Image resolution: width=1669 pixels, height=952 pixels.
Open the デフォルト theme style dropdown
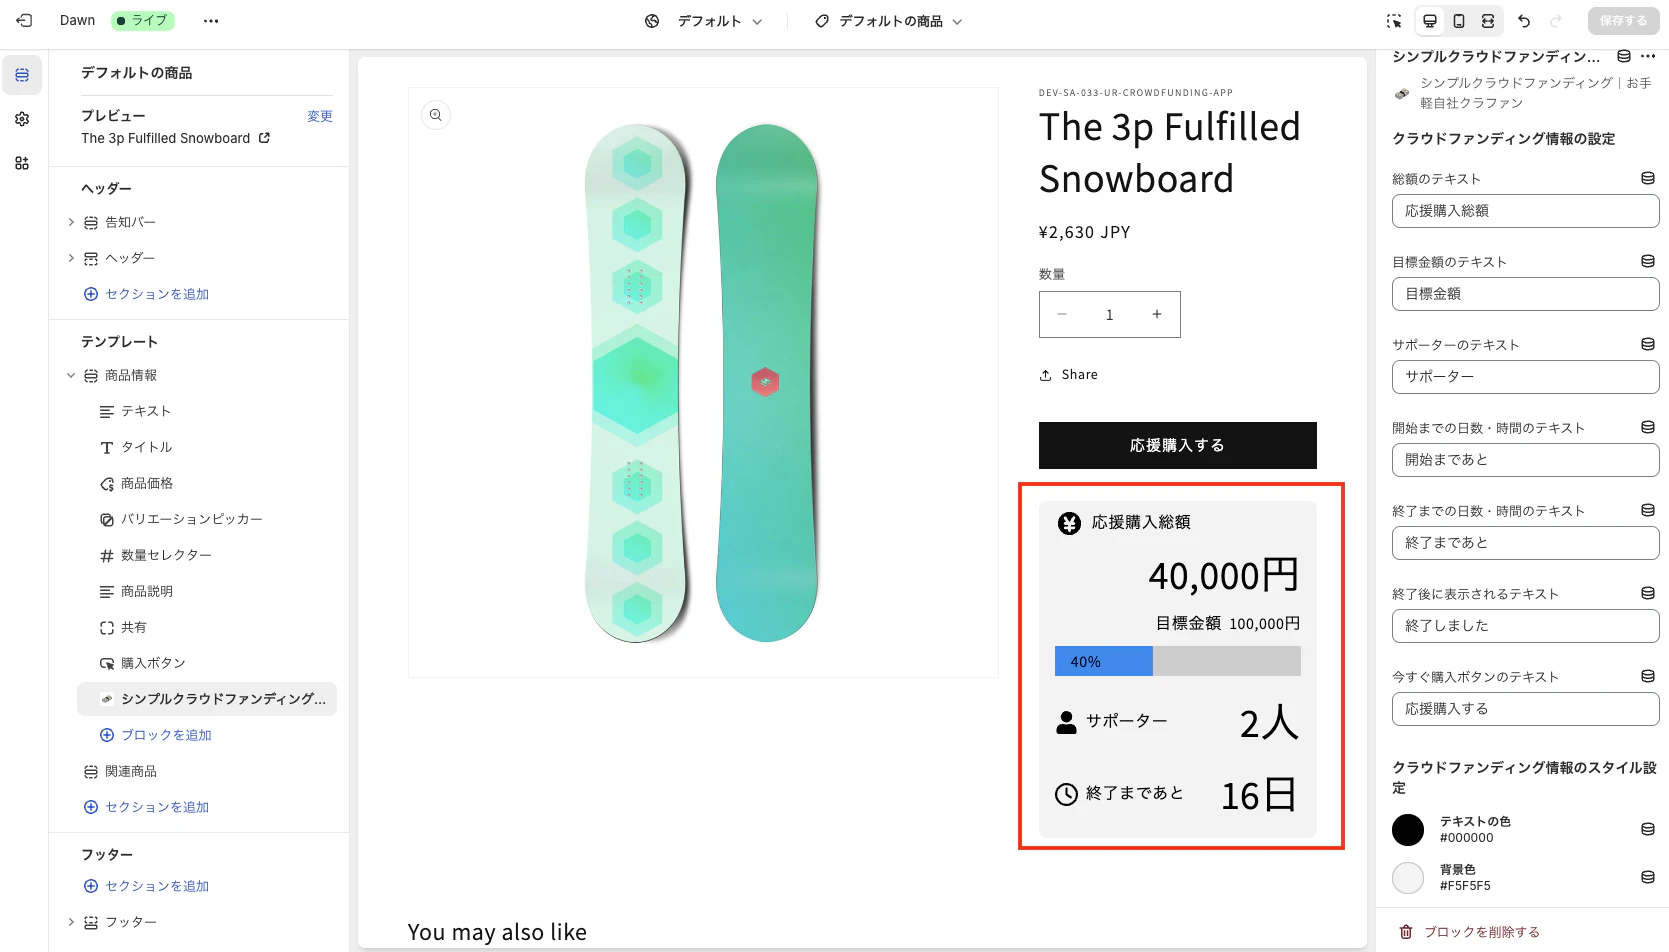[x=704, y=21]
